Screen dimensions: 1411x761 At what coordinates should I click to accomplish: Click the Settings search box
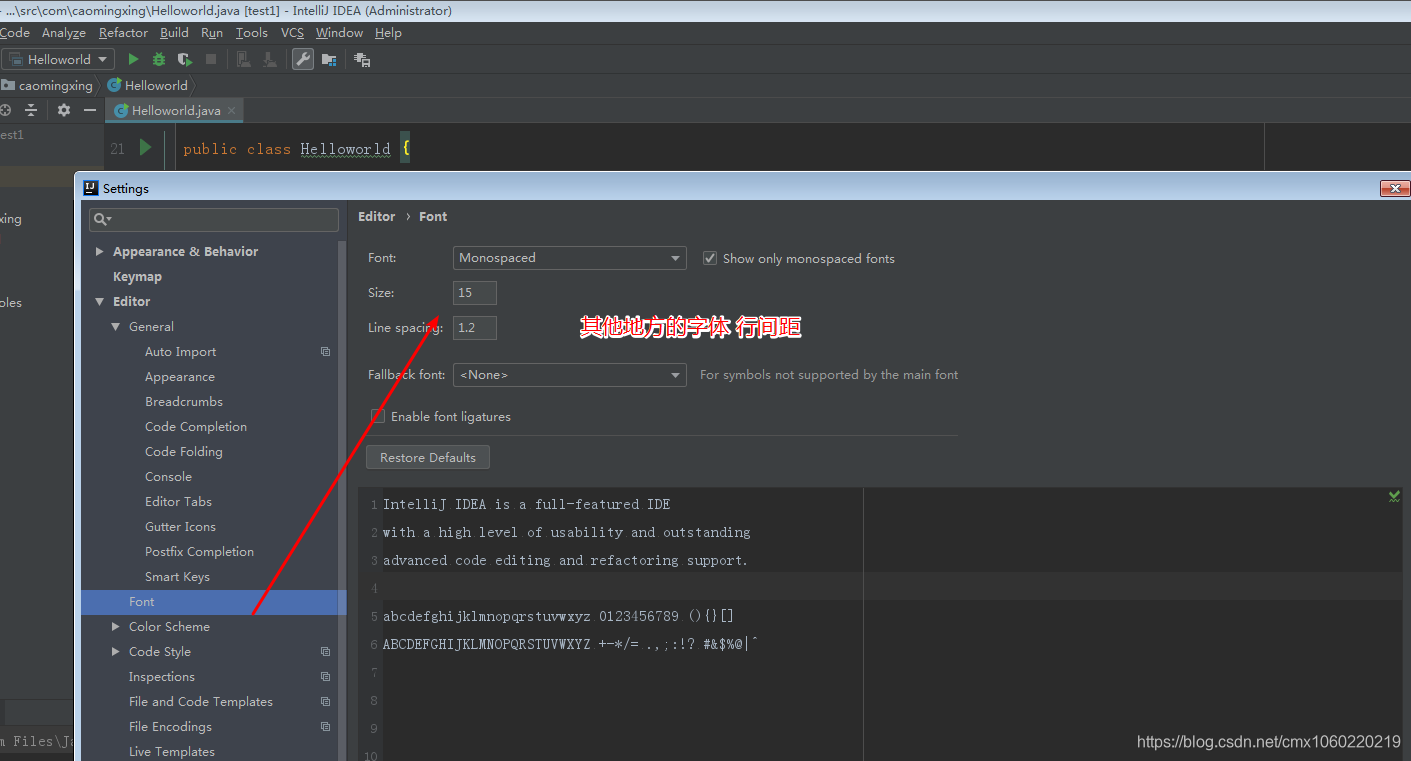(214, 219)
